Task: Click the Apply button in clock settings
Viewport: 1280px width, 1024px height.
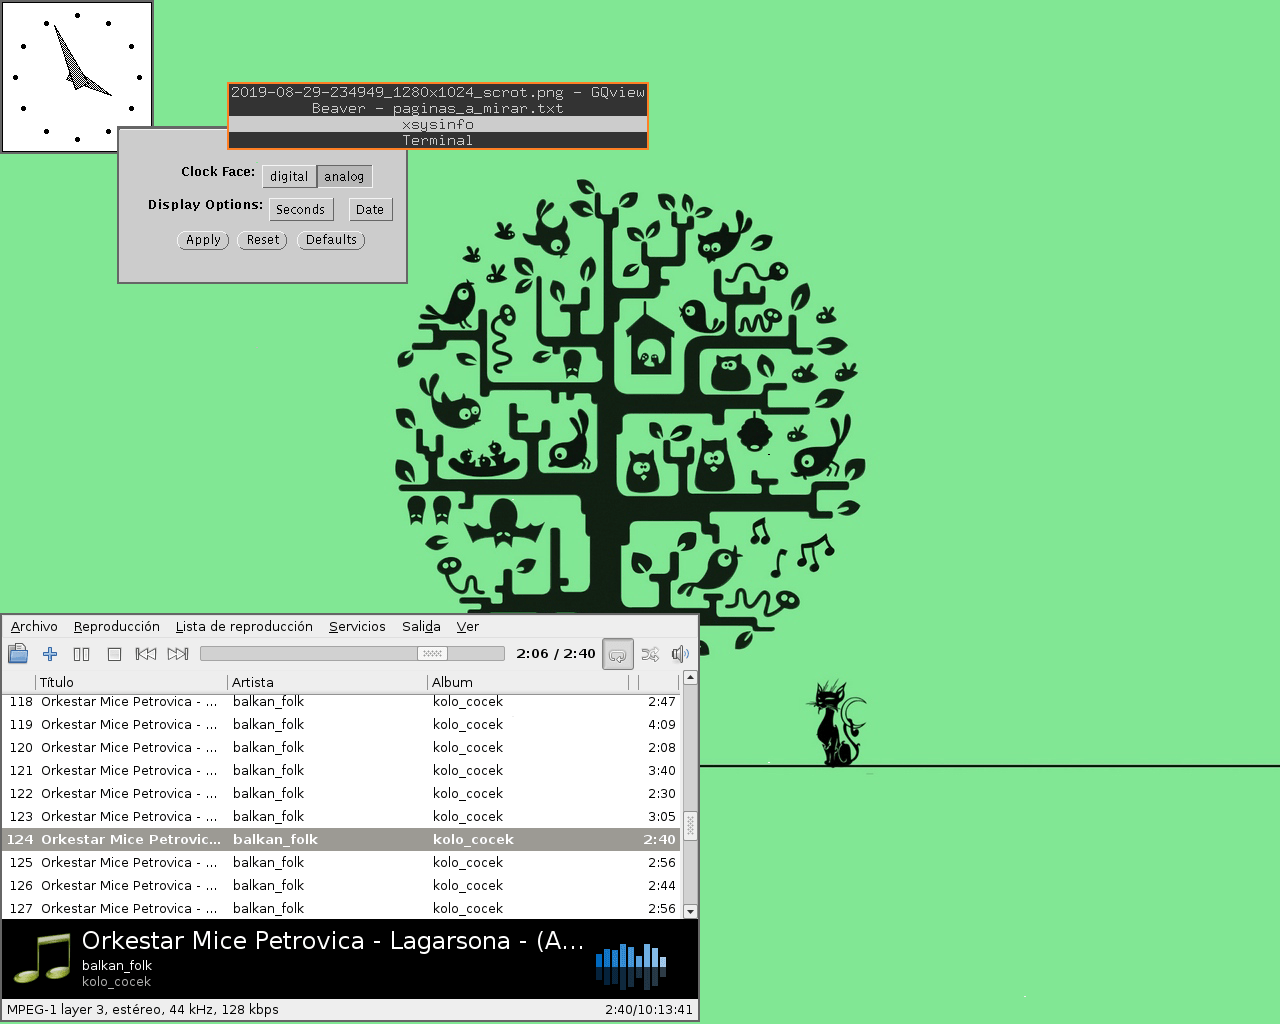Action: (203, 240)
